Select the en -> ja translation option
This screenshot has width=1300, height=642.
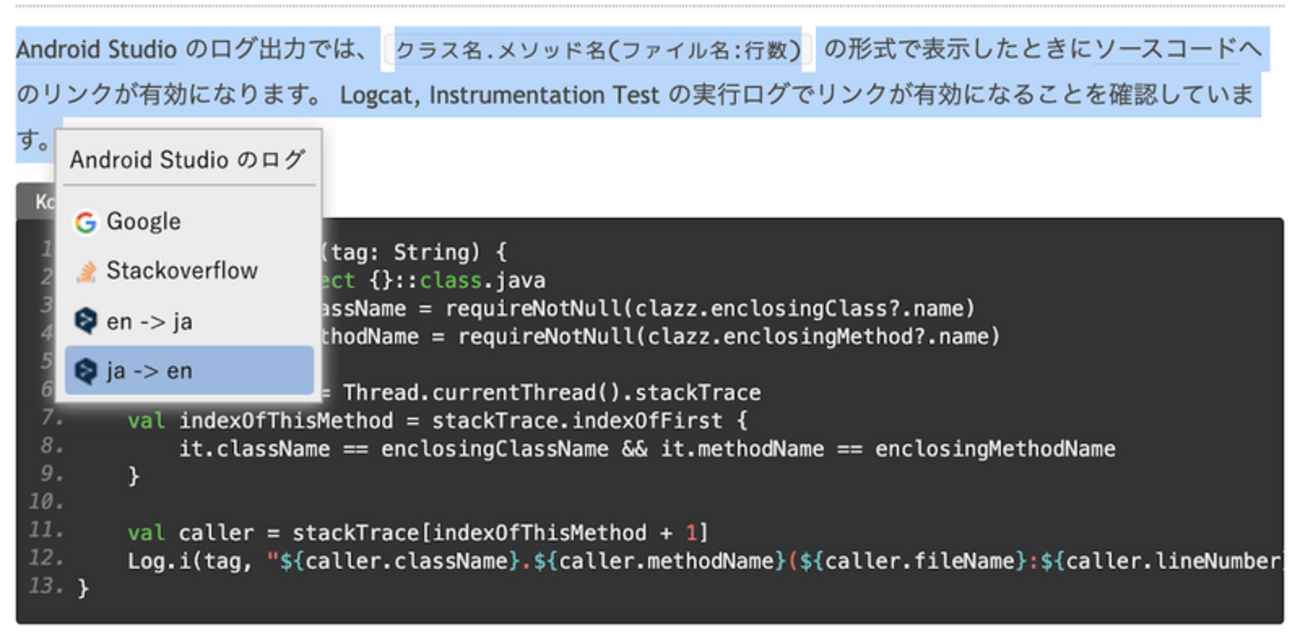[x=149, y=321]
